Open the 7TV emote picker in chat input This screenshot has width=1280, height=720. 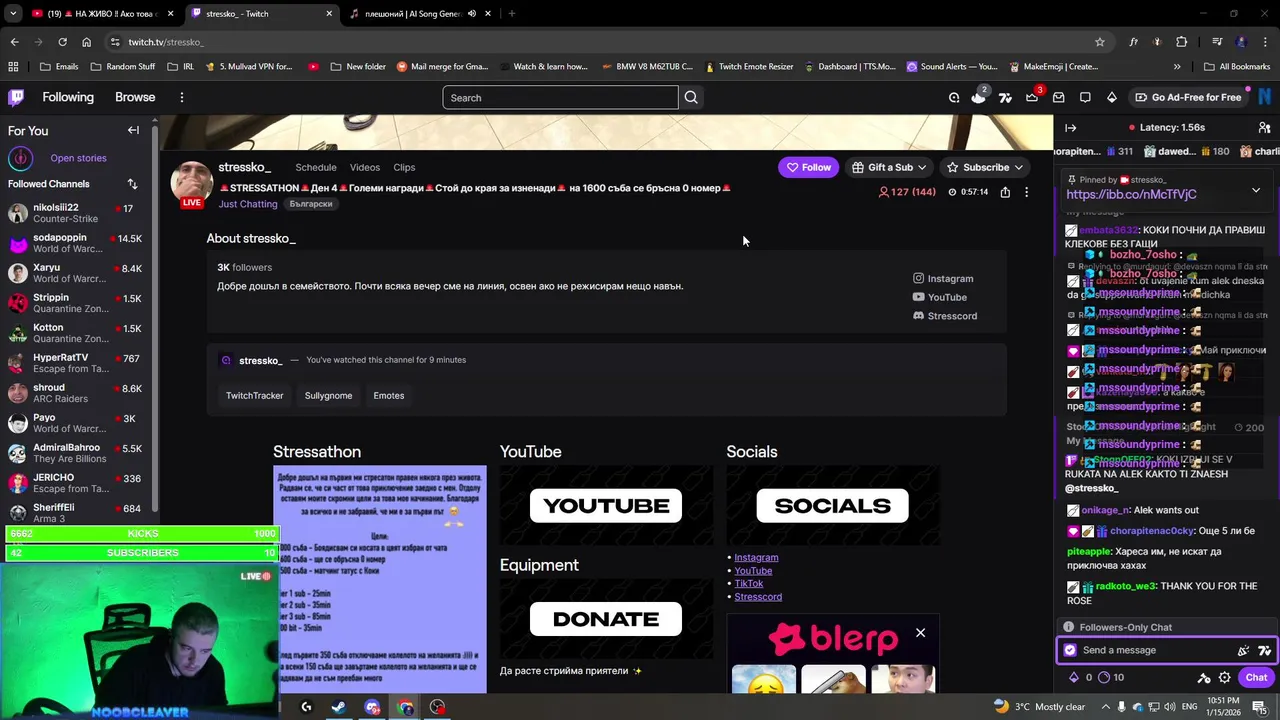[x=1264, y=650]
